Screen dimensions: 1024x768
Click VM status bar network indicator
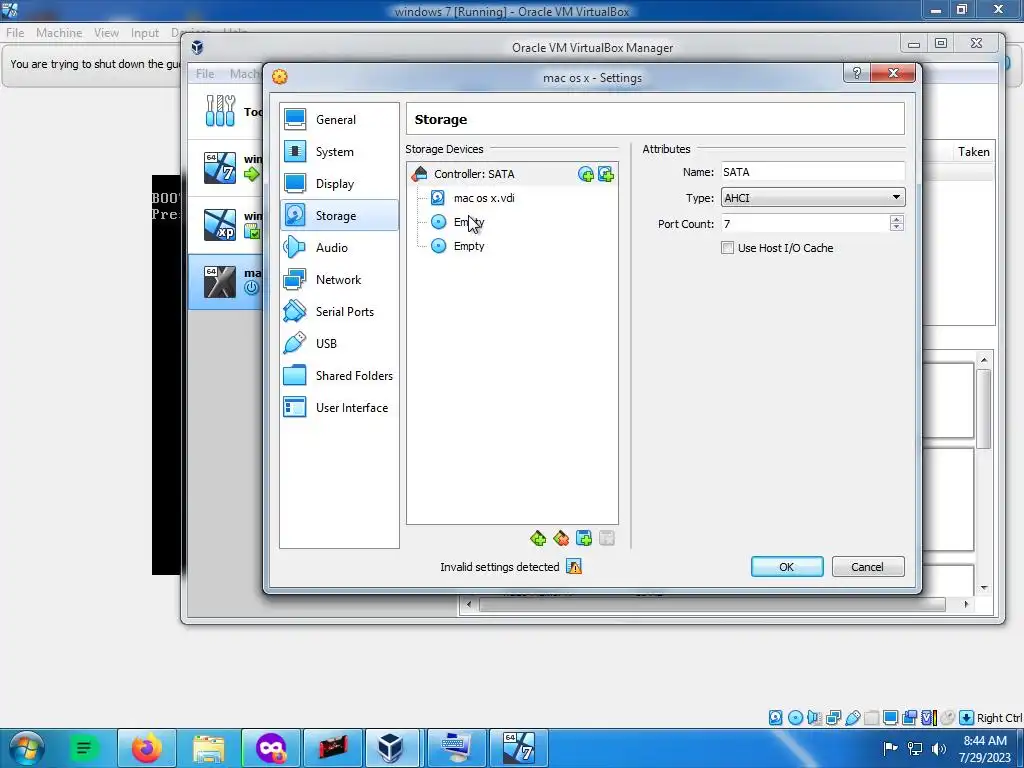click(833, 718)
